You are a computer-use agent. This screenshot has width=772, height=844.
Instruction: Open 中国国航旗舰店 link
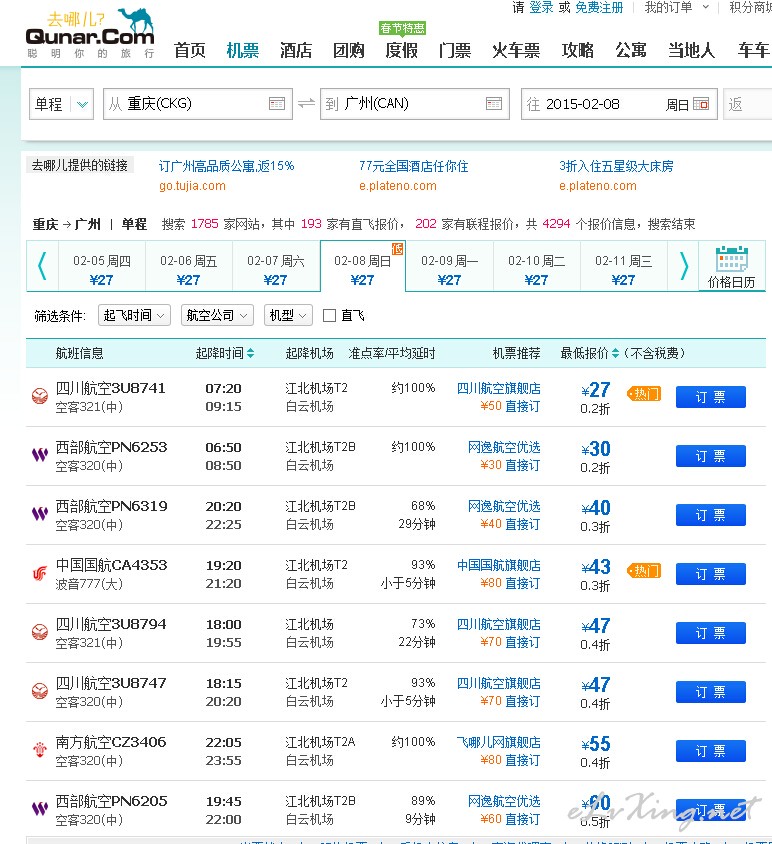pyautogui.click(x=499, y=565)
